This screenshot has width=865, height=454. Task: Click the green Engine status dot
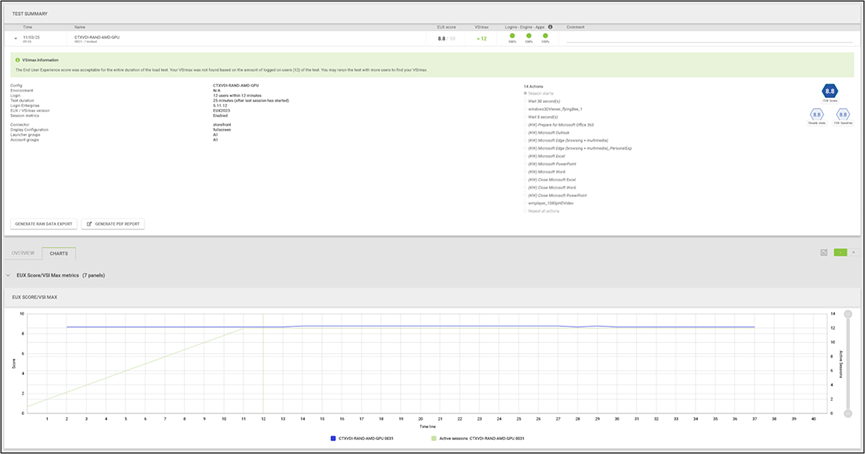point(529,36)
